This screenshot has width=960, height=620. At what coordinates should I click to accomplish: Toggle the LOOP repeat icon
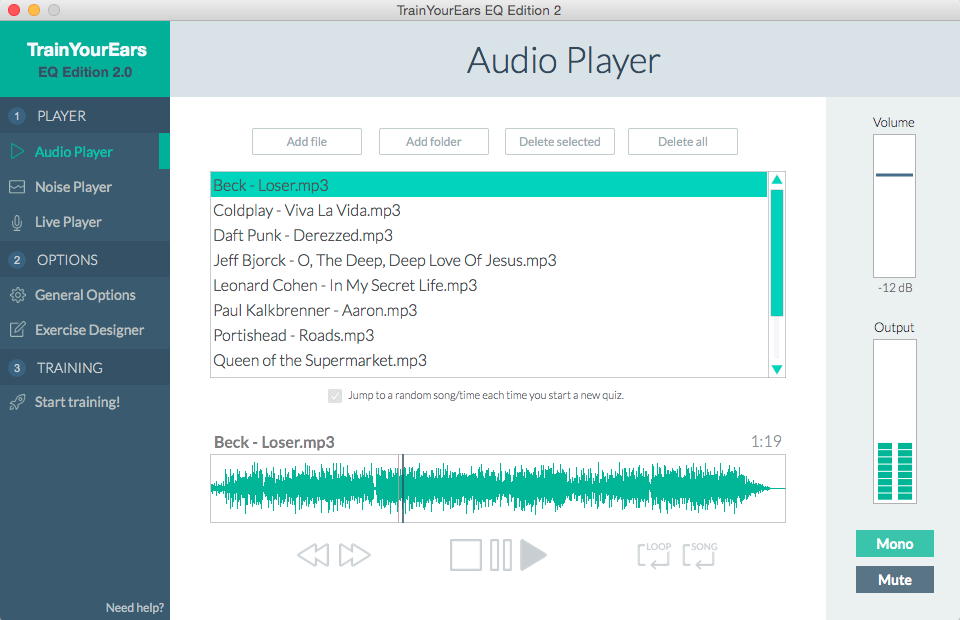pyautogui.click(x=655, y=555)
